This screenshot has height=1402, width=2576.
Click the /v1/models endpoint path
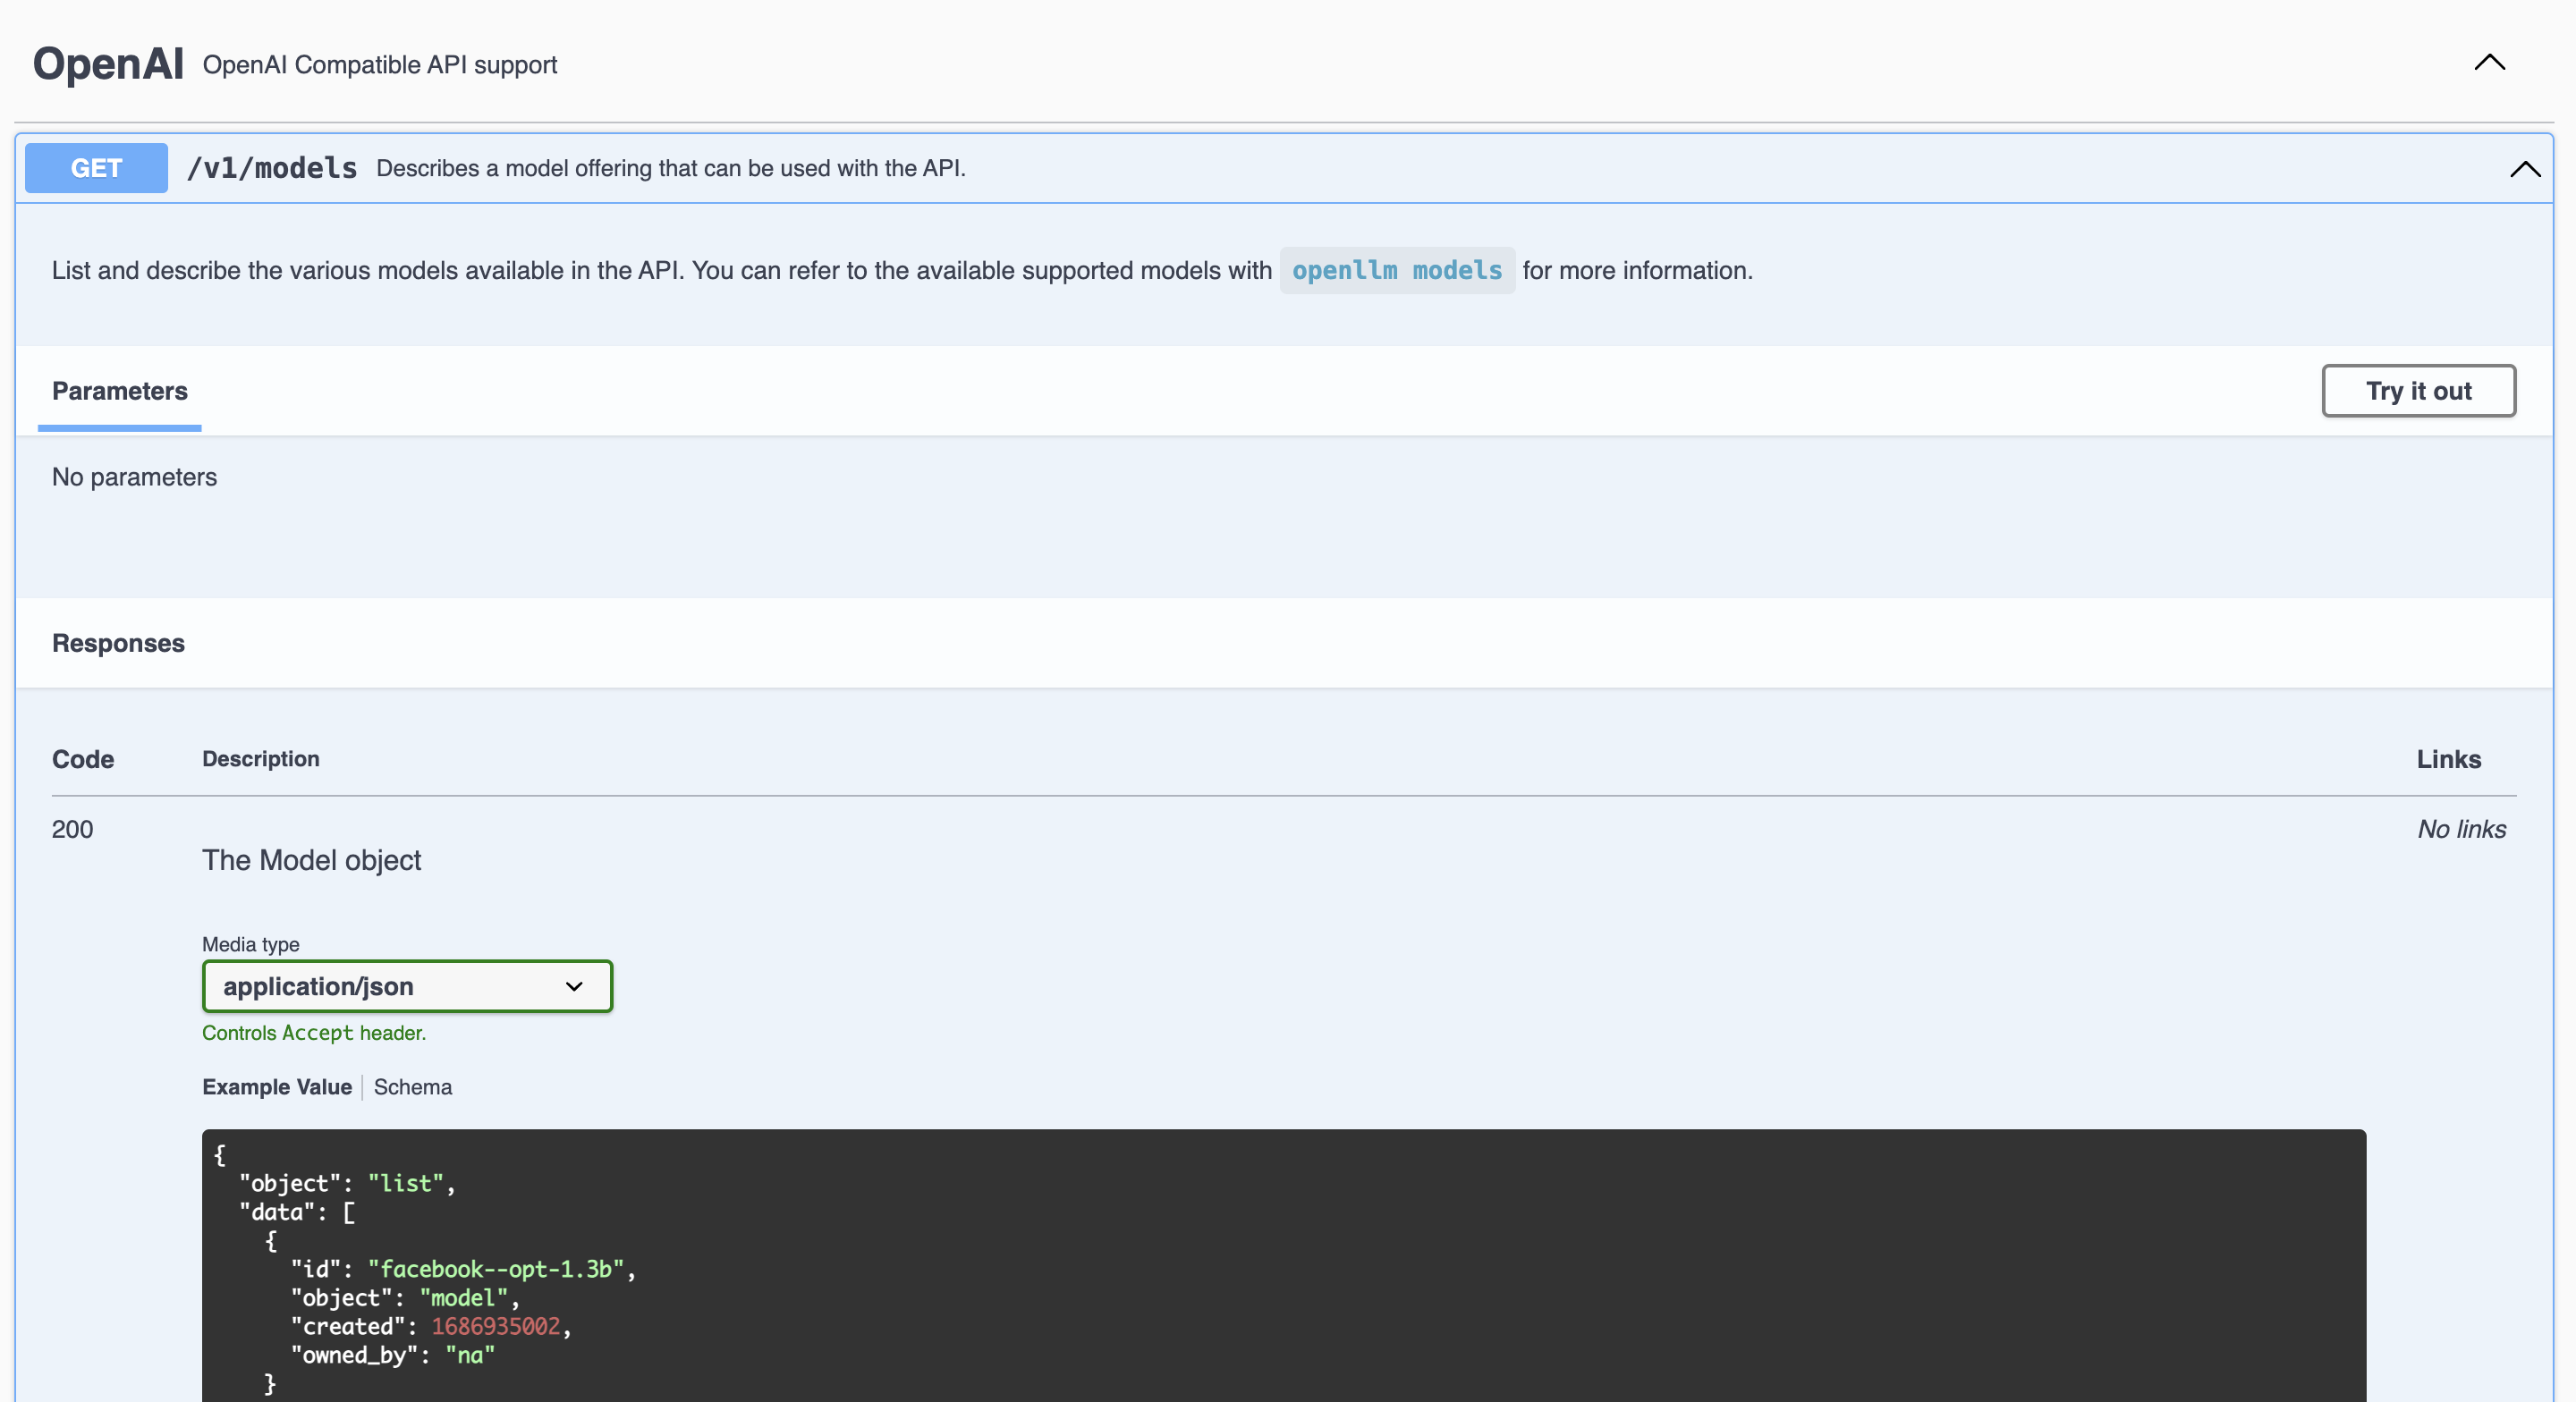tap(271, 168)
